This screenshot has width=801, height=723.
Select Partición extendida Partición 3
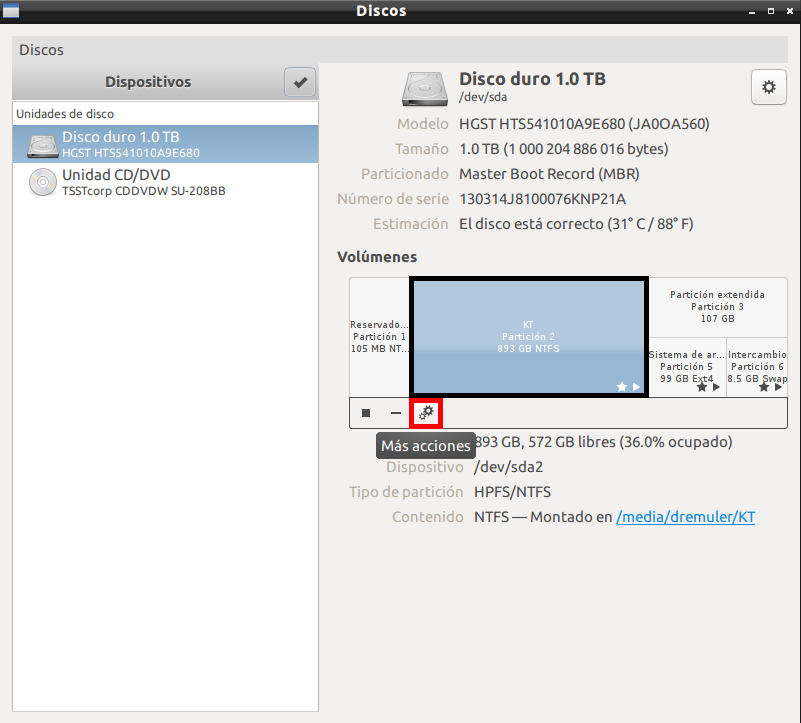tap(718, 307)
